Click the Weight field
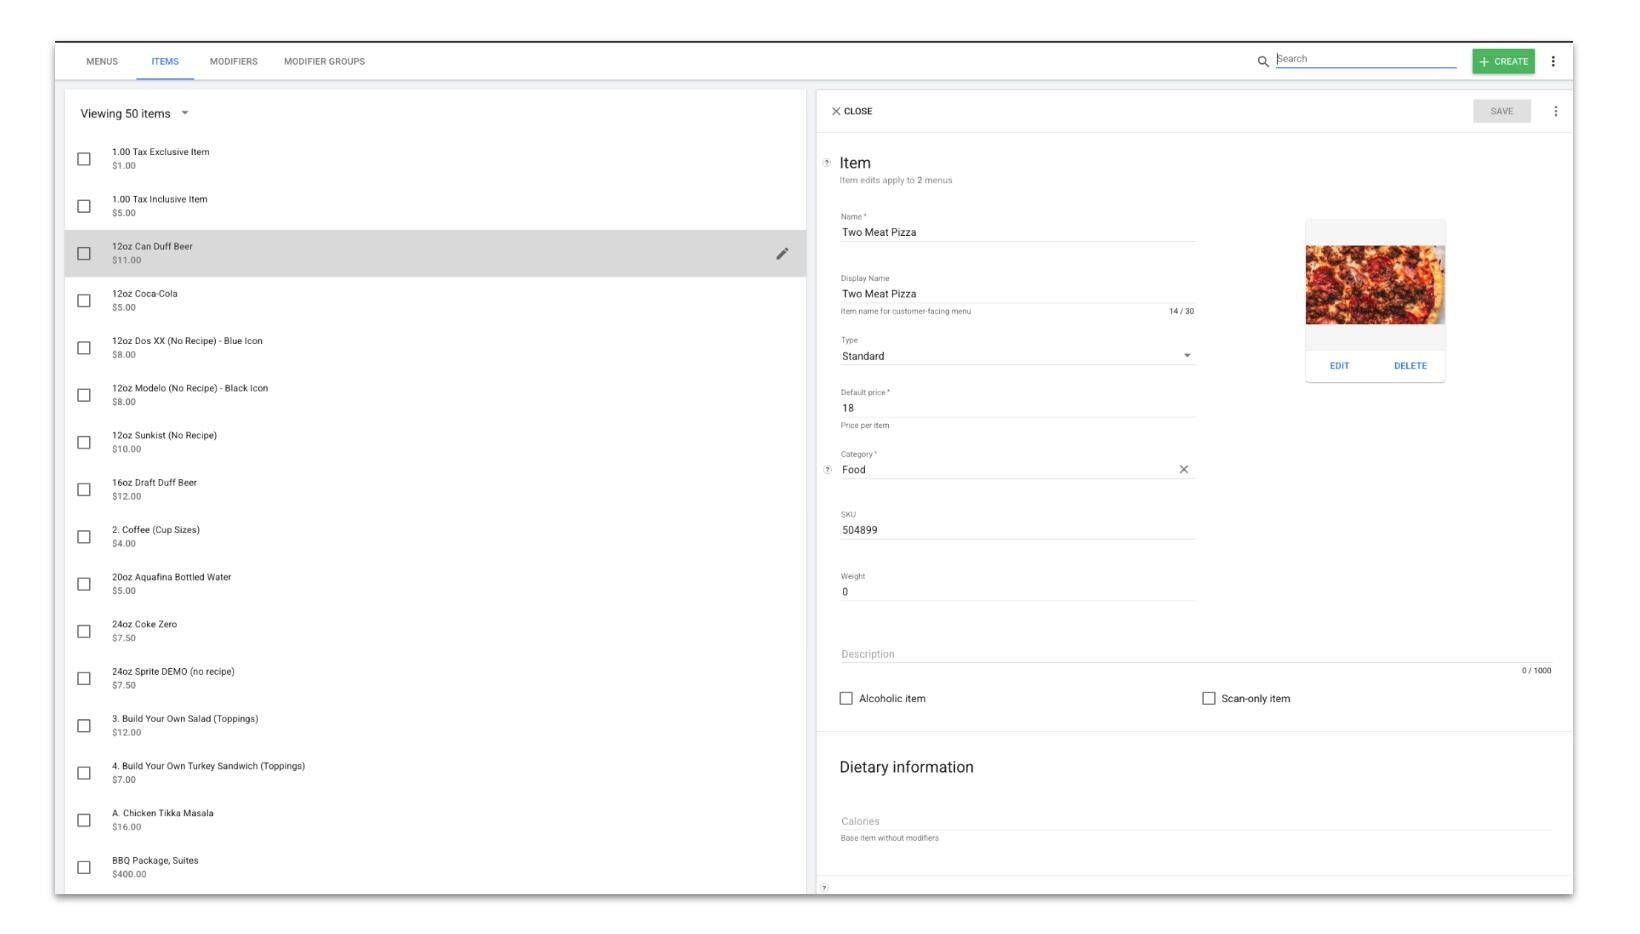This screenshot has height=934, width=1640. [x=1017, y=592]
